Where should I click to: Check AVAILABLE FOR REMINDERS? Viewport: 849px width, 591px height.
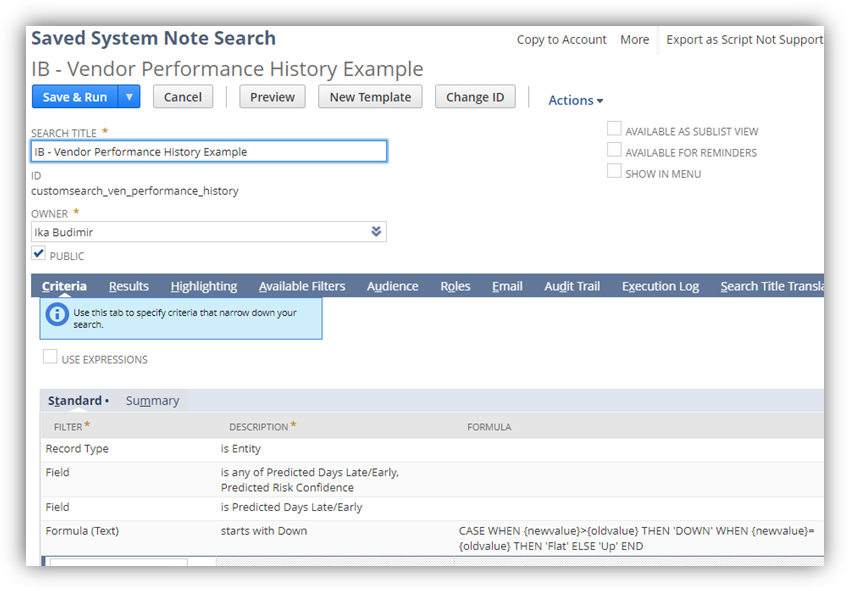(614, 150)
